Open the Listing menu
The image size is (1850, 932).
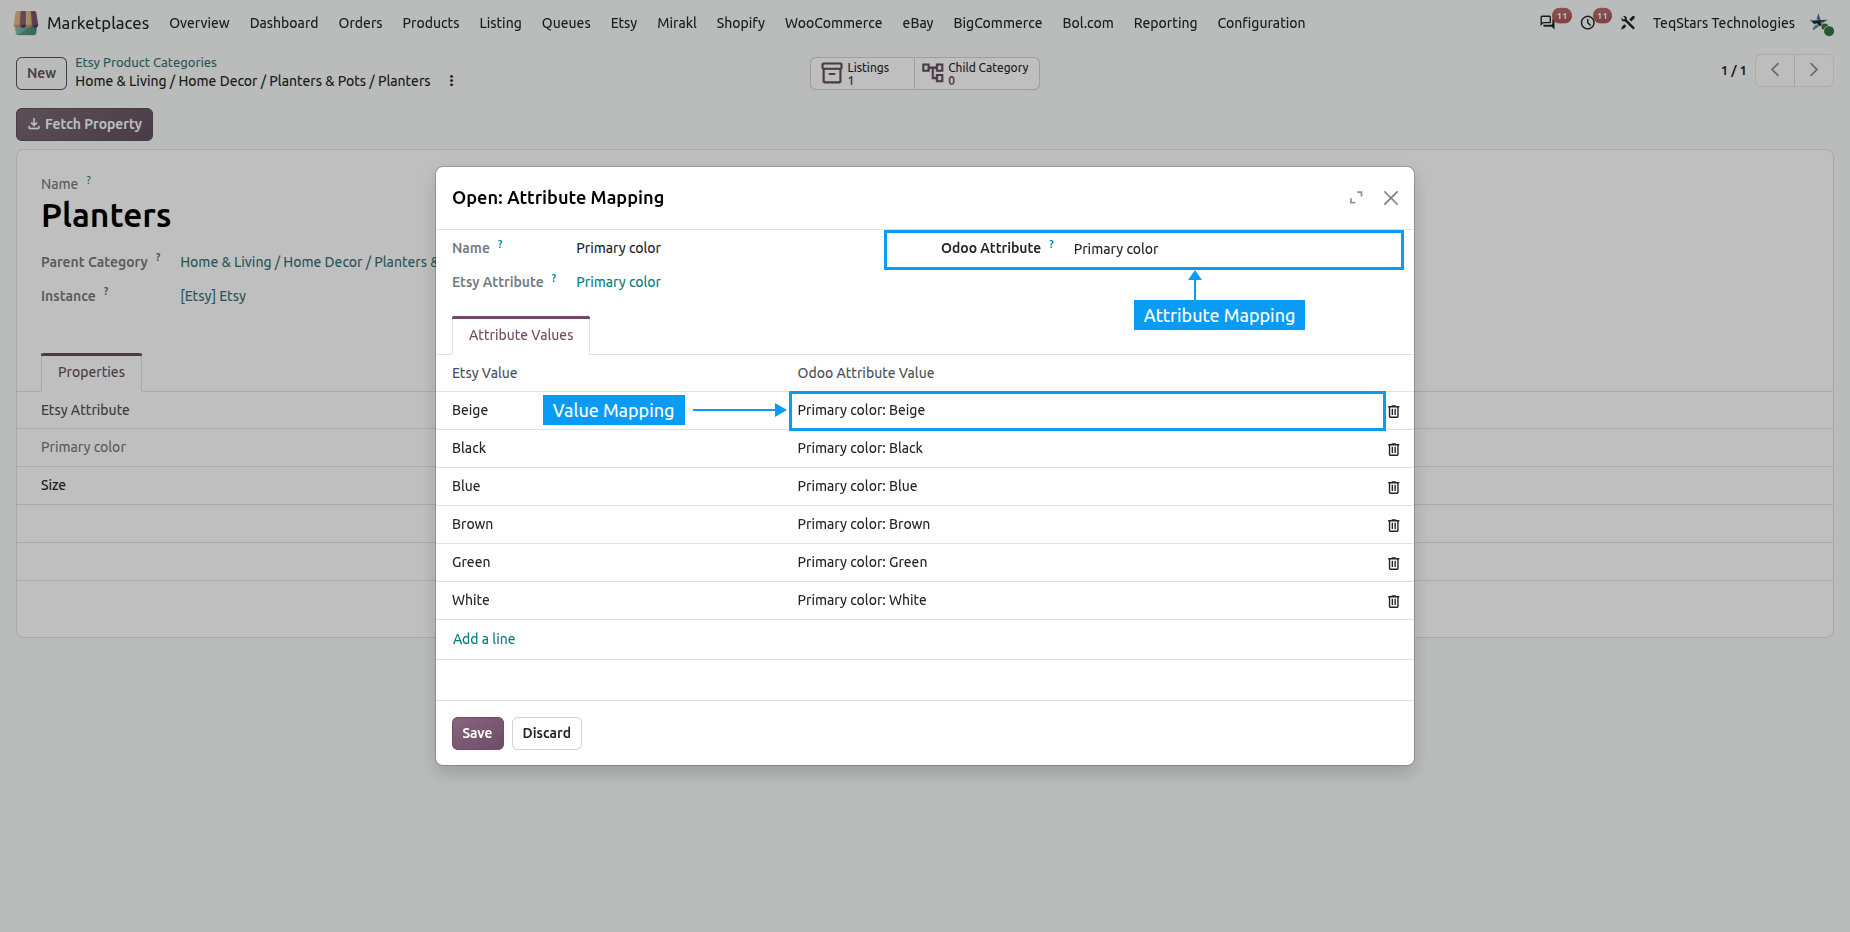point(500,23)
